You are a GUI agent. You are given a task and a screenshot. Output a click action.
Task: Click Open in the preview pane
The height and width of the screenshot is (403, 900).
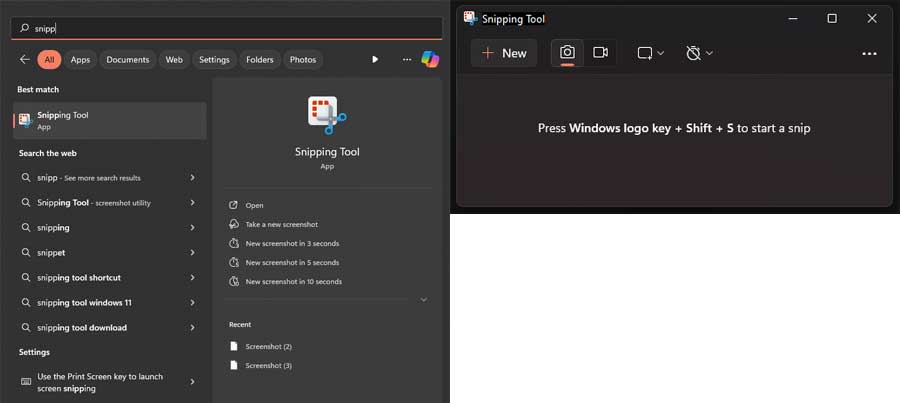[x=254, y=206]
